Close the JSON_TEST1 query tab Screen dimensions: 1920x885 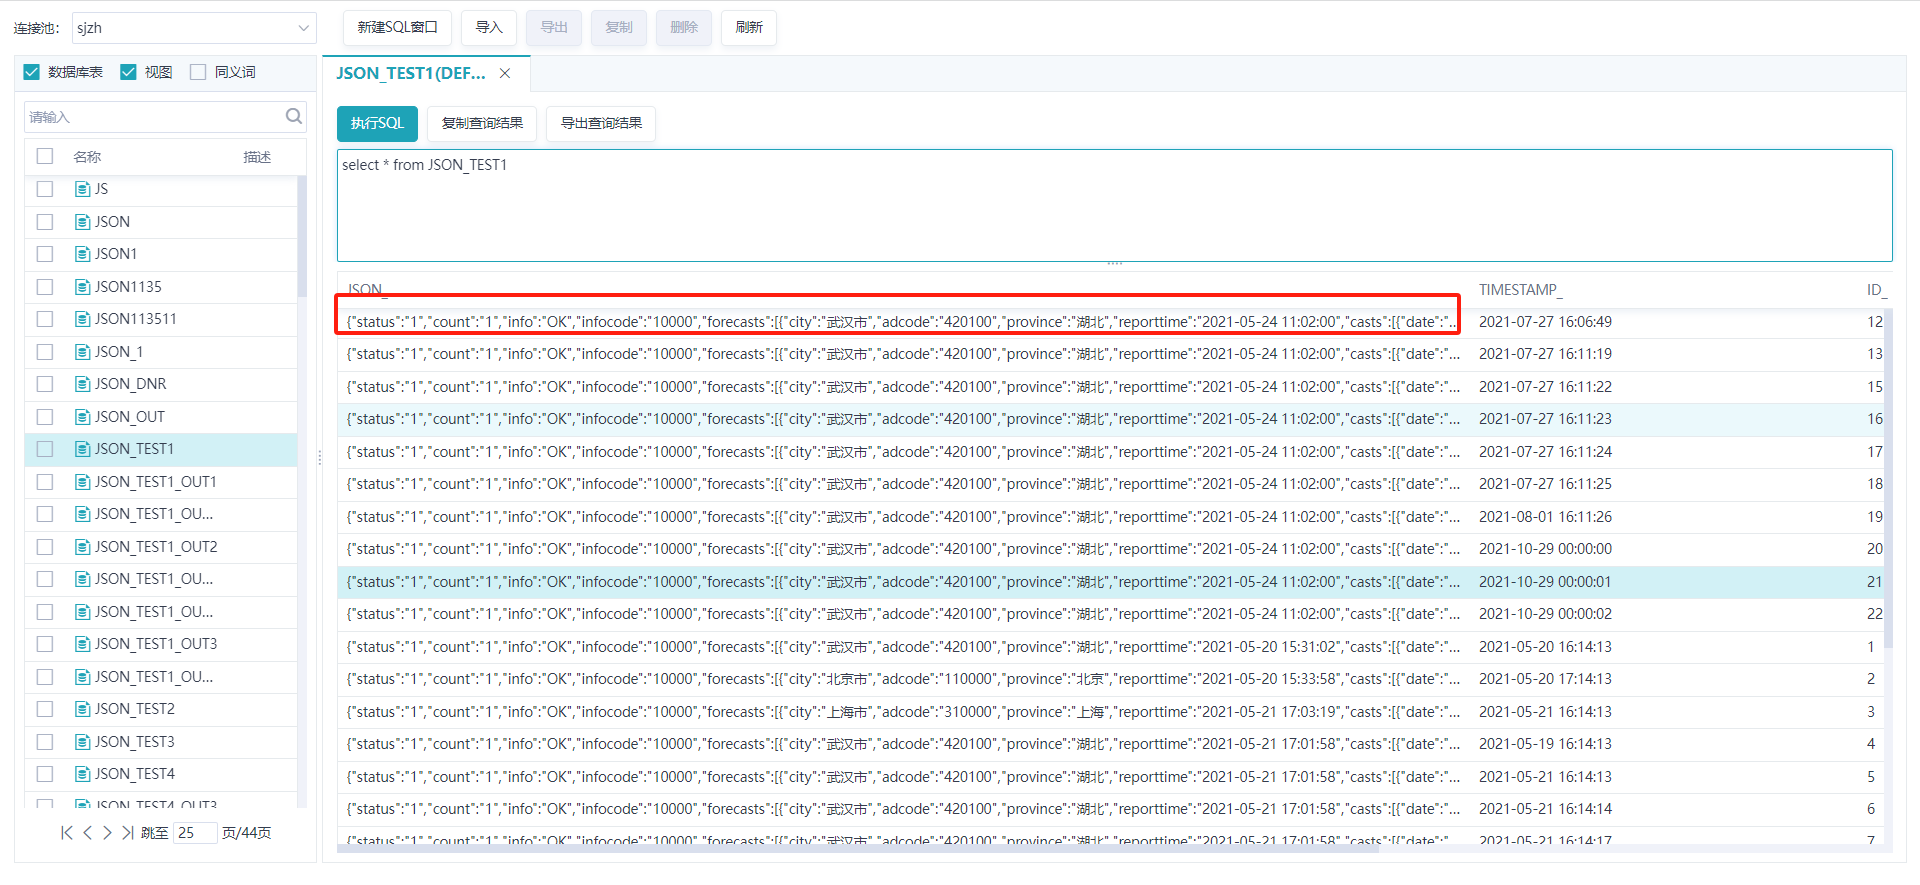[x=505, y=73]
